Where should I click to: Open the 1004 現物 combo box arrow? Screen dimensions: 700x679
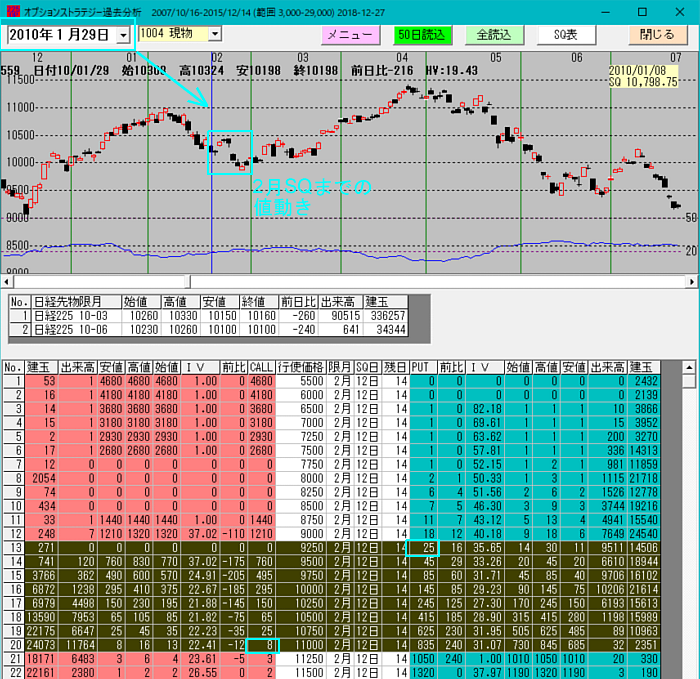coord(215,33)
